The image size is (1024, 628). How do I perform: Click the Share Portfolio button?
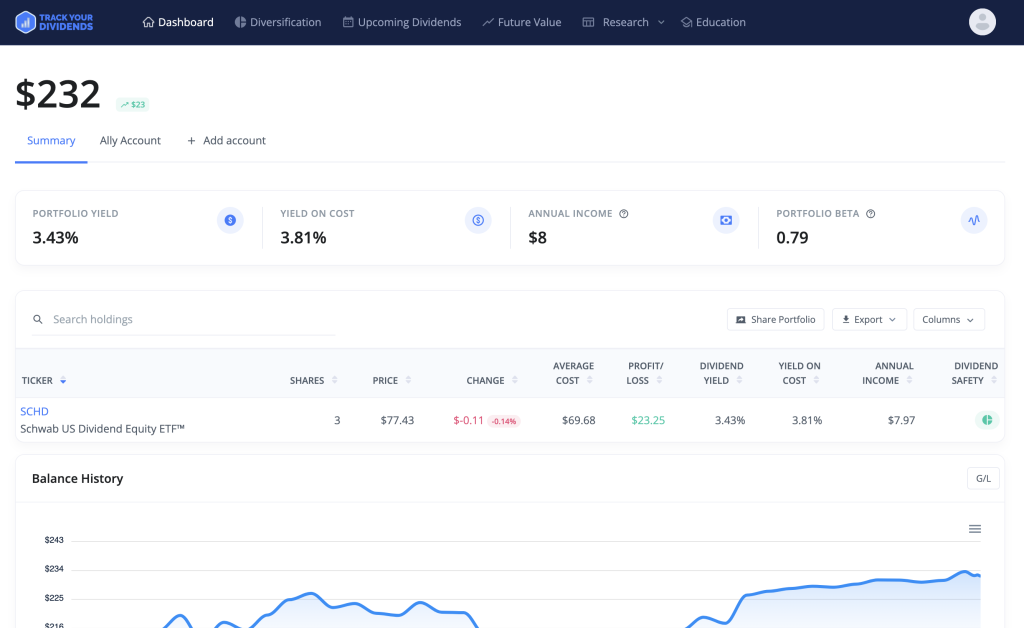point(775,319)
